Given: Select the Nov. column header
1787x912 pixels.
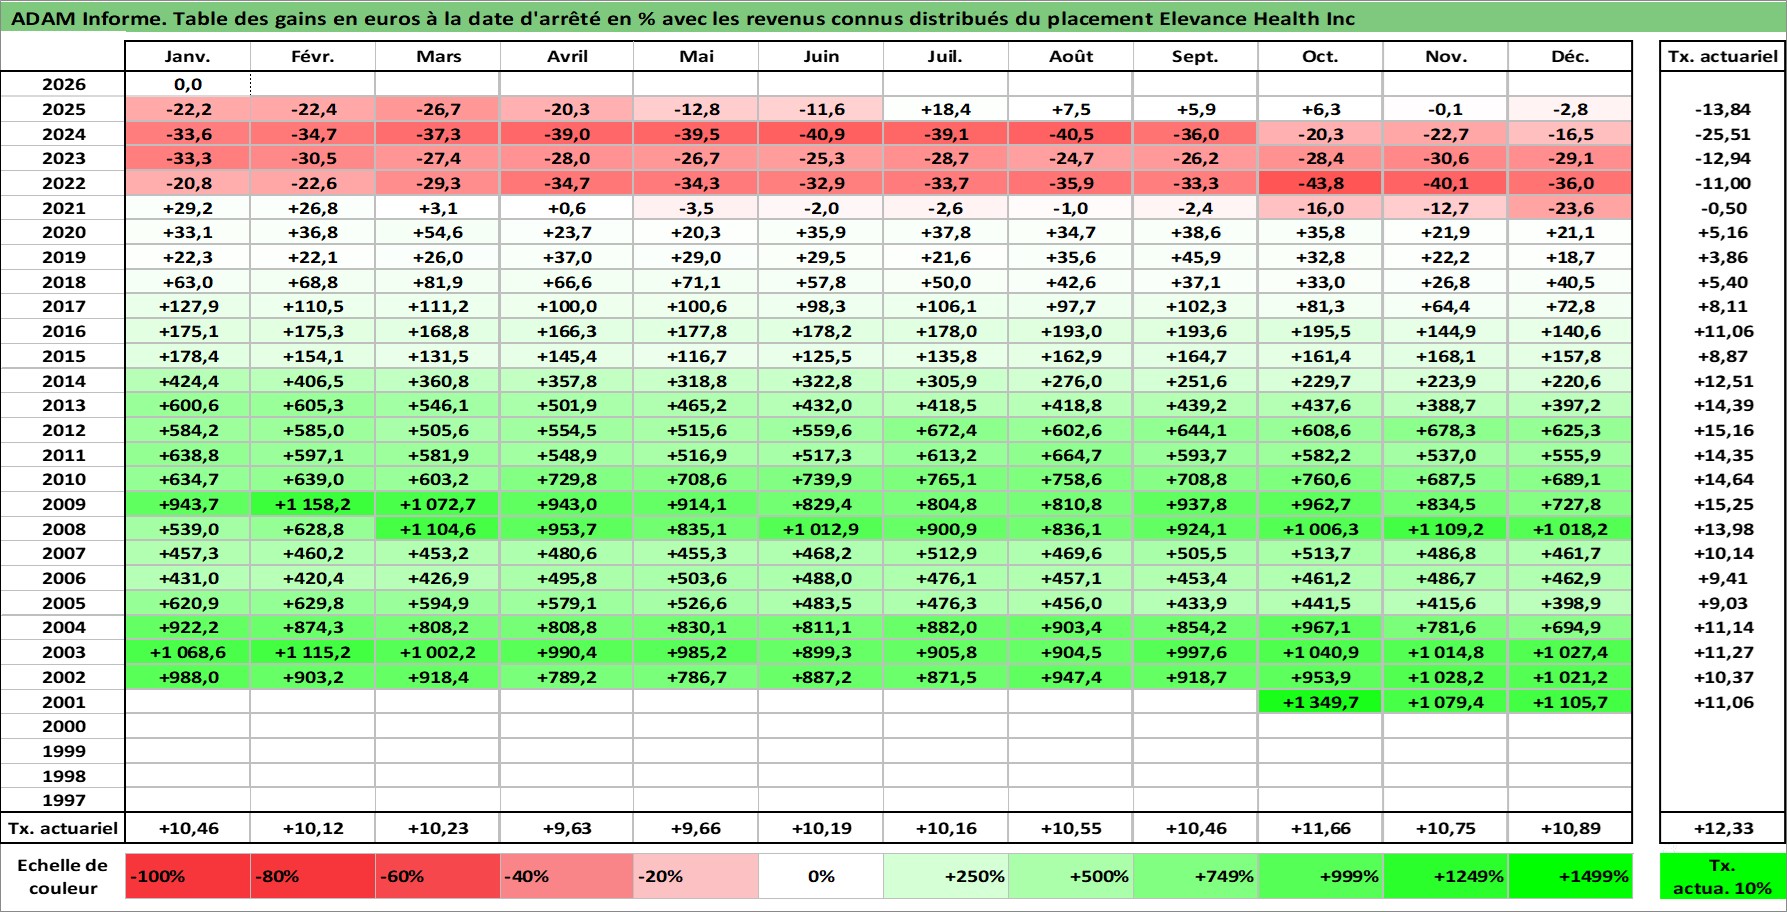Looking at the screenshot, I should (1446, 57).
